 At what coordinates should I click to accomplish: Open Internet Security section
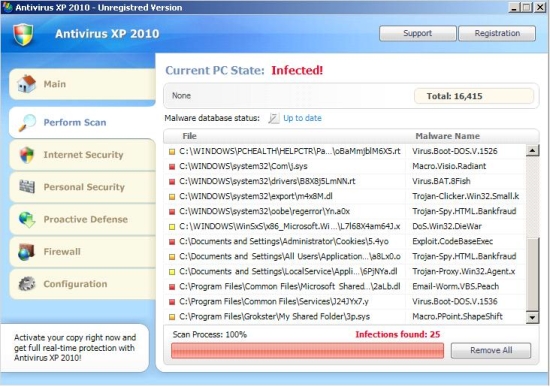[82, 155]
